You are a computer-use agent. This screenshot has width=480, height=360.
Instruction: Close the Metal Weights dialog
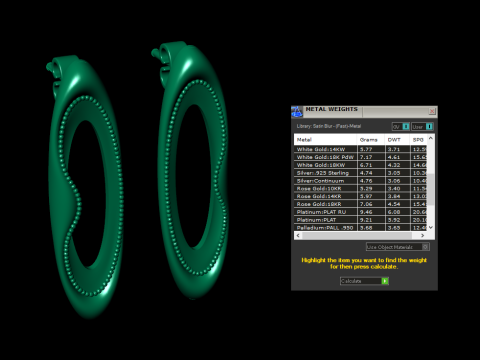432,111
